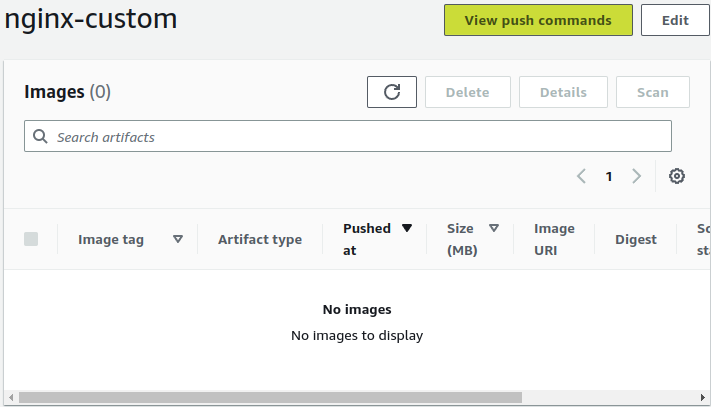The width and height of the screenshot is (711, 407).
Task: Click the Edit repository button
Action: [x=675, y=20]
